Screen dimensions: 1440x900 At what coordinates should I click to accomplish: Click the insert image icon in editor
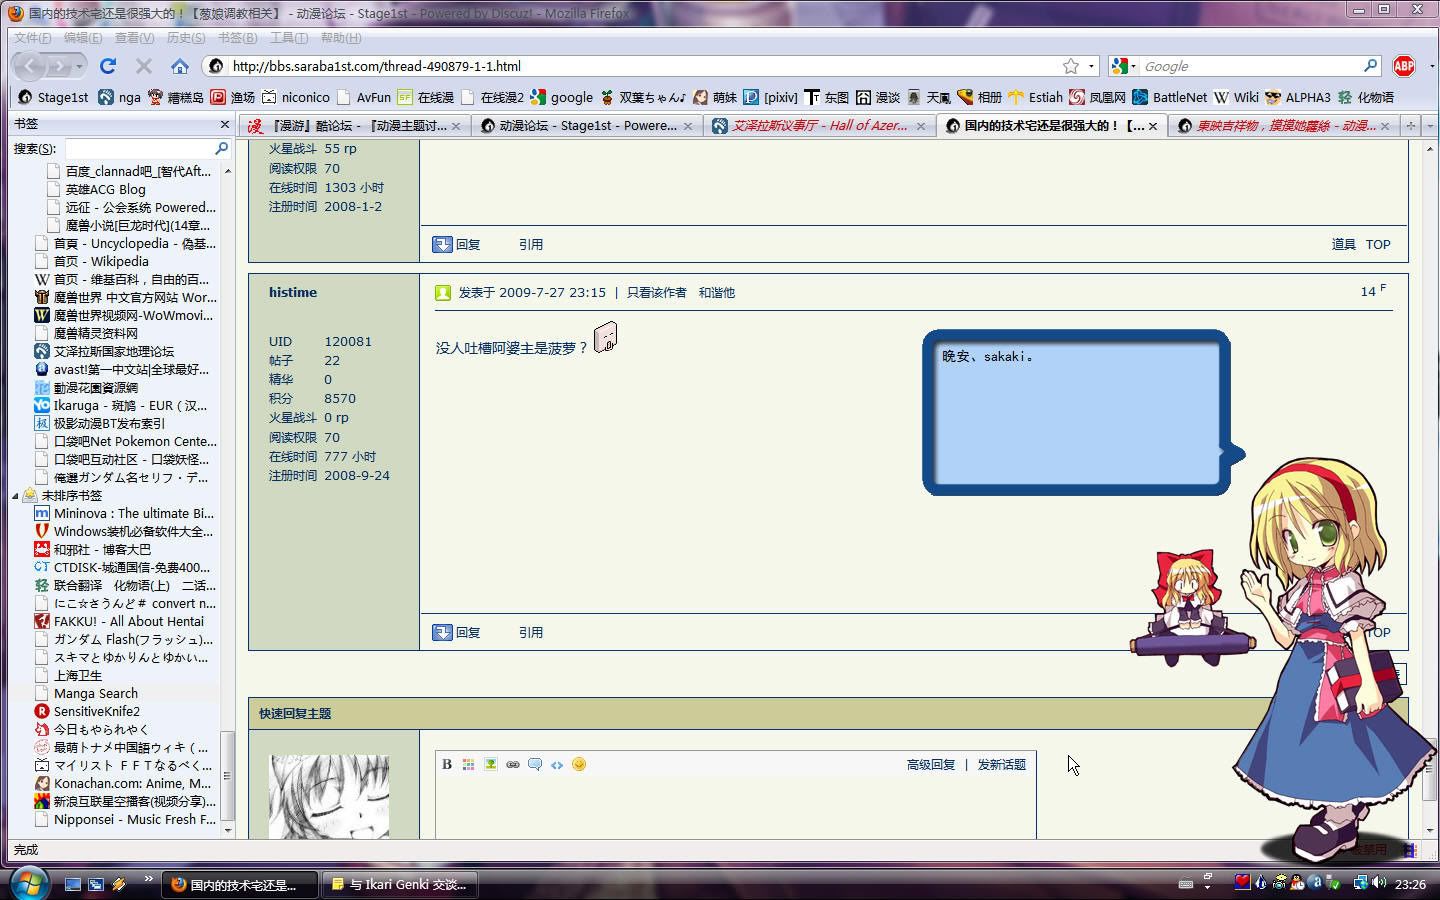tap(490, 764)
